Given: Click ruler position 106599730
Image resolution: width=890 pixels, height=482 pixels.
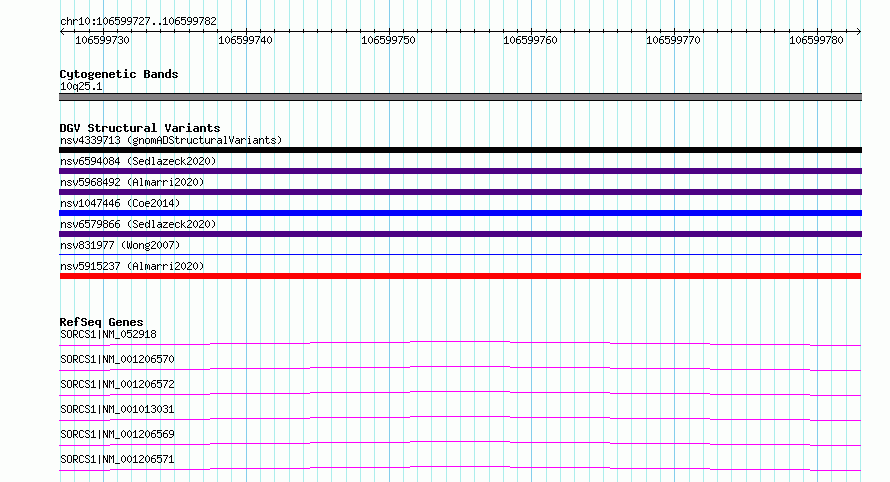Looking at the screenshot, I should point(103,40).
